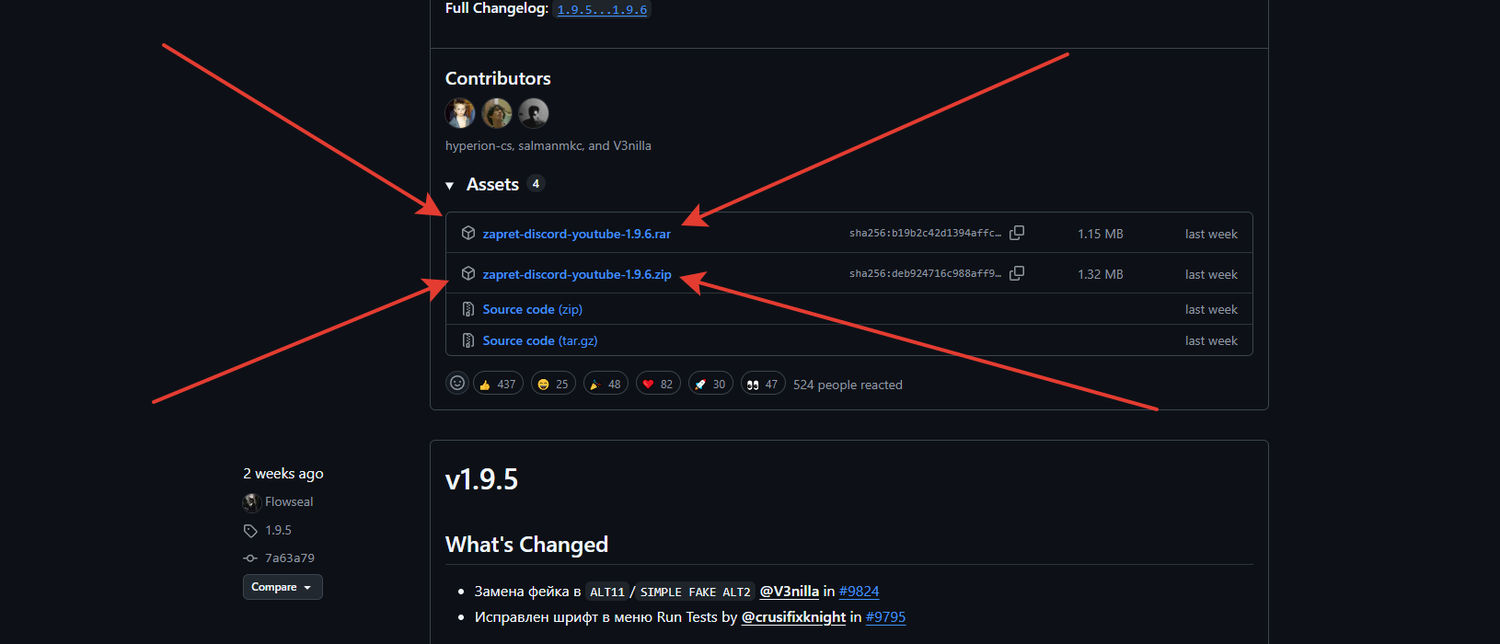Screen dimensions: 1500x644
Task: Open pull request #9824
Action: tap(859, 591)
